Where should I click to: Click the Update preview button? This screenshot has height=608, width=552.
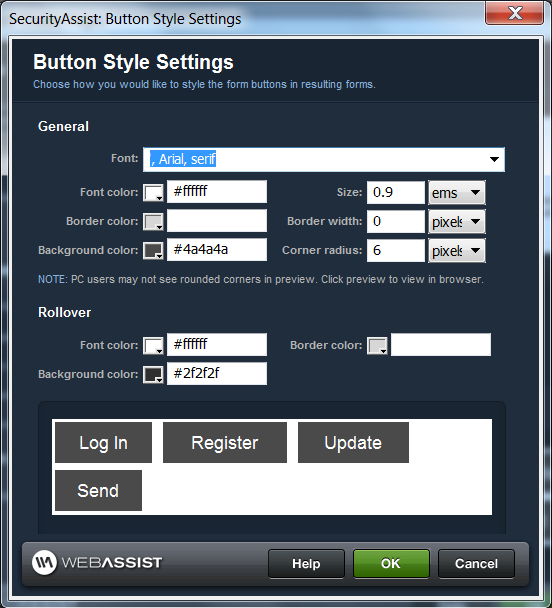pos(353,442)
